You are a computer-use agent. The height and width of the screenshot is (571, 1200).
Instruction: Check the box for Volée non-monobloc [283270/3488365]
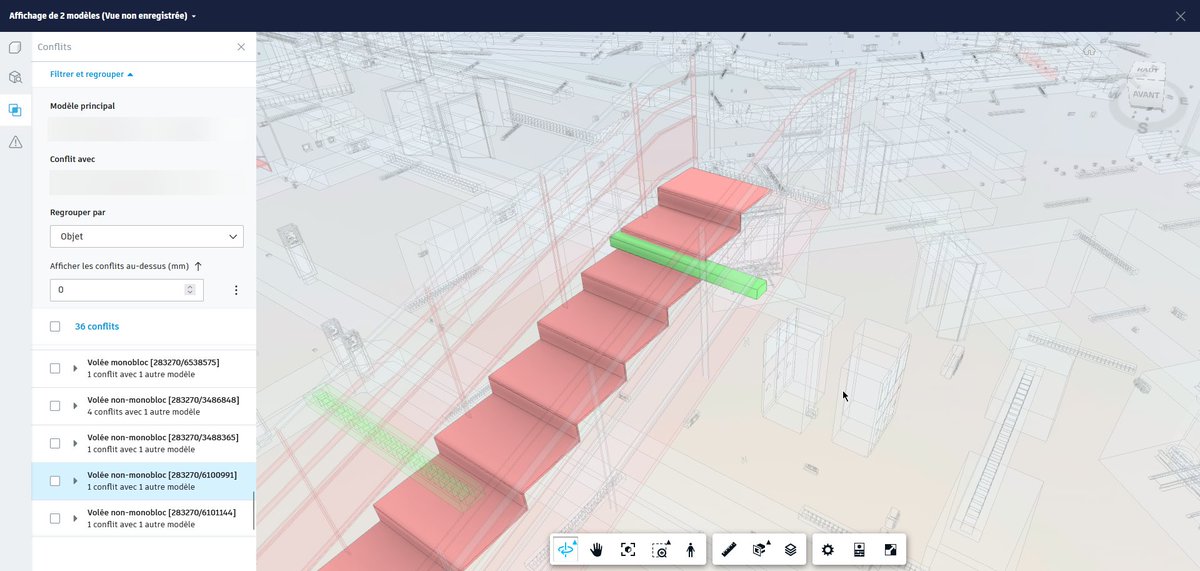coord(55,443)
